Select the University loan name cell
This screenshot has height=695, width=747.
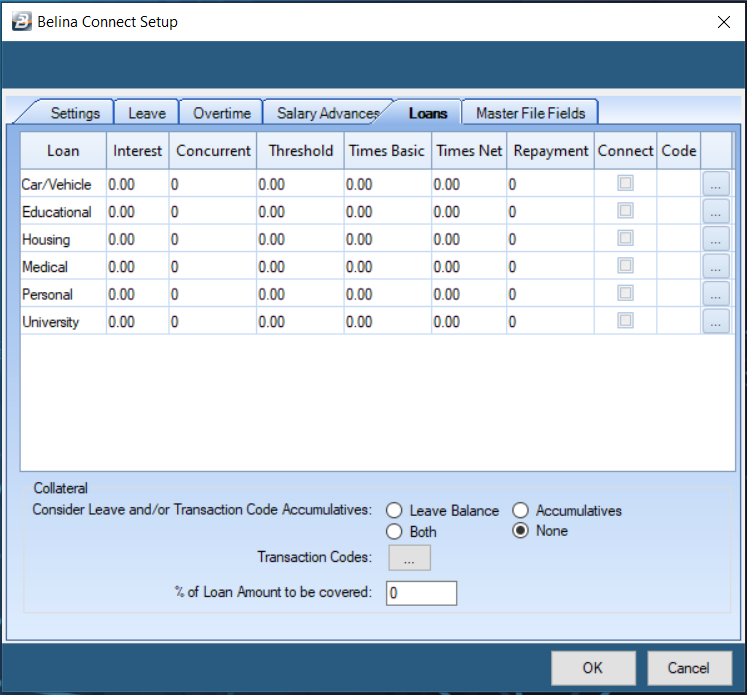pos(63,322)
